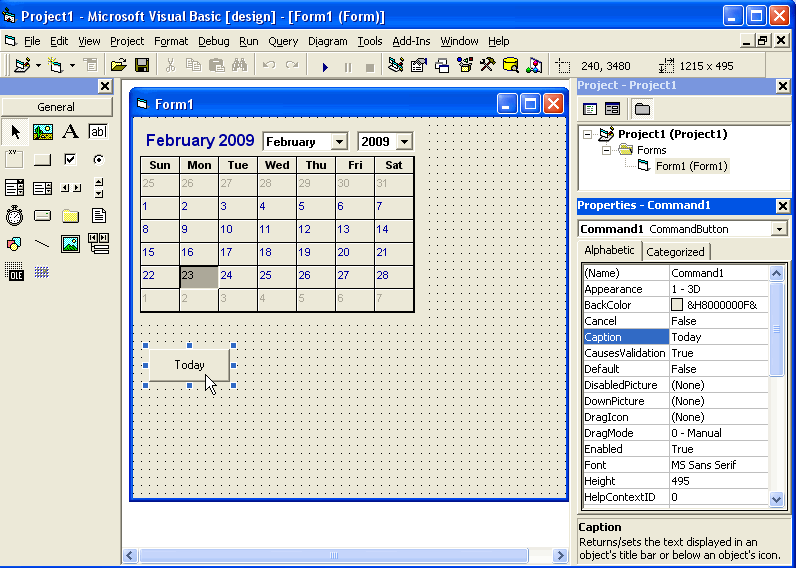Image resolution: width=796 pixels, height=568 pixels.
Task: Open the Properties Window toolbar icon
Action: (x=419, y=65)
